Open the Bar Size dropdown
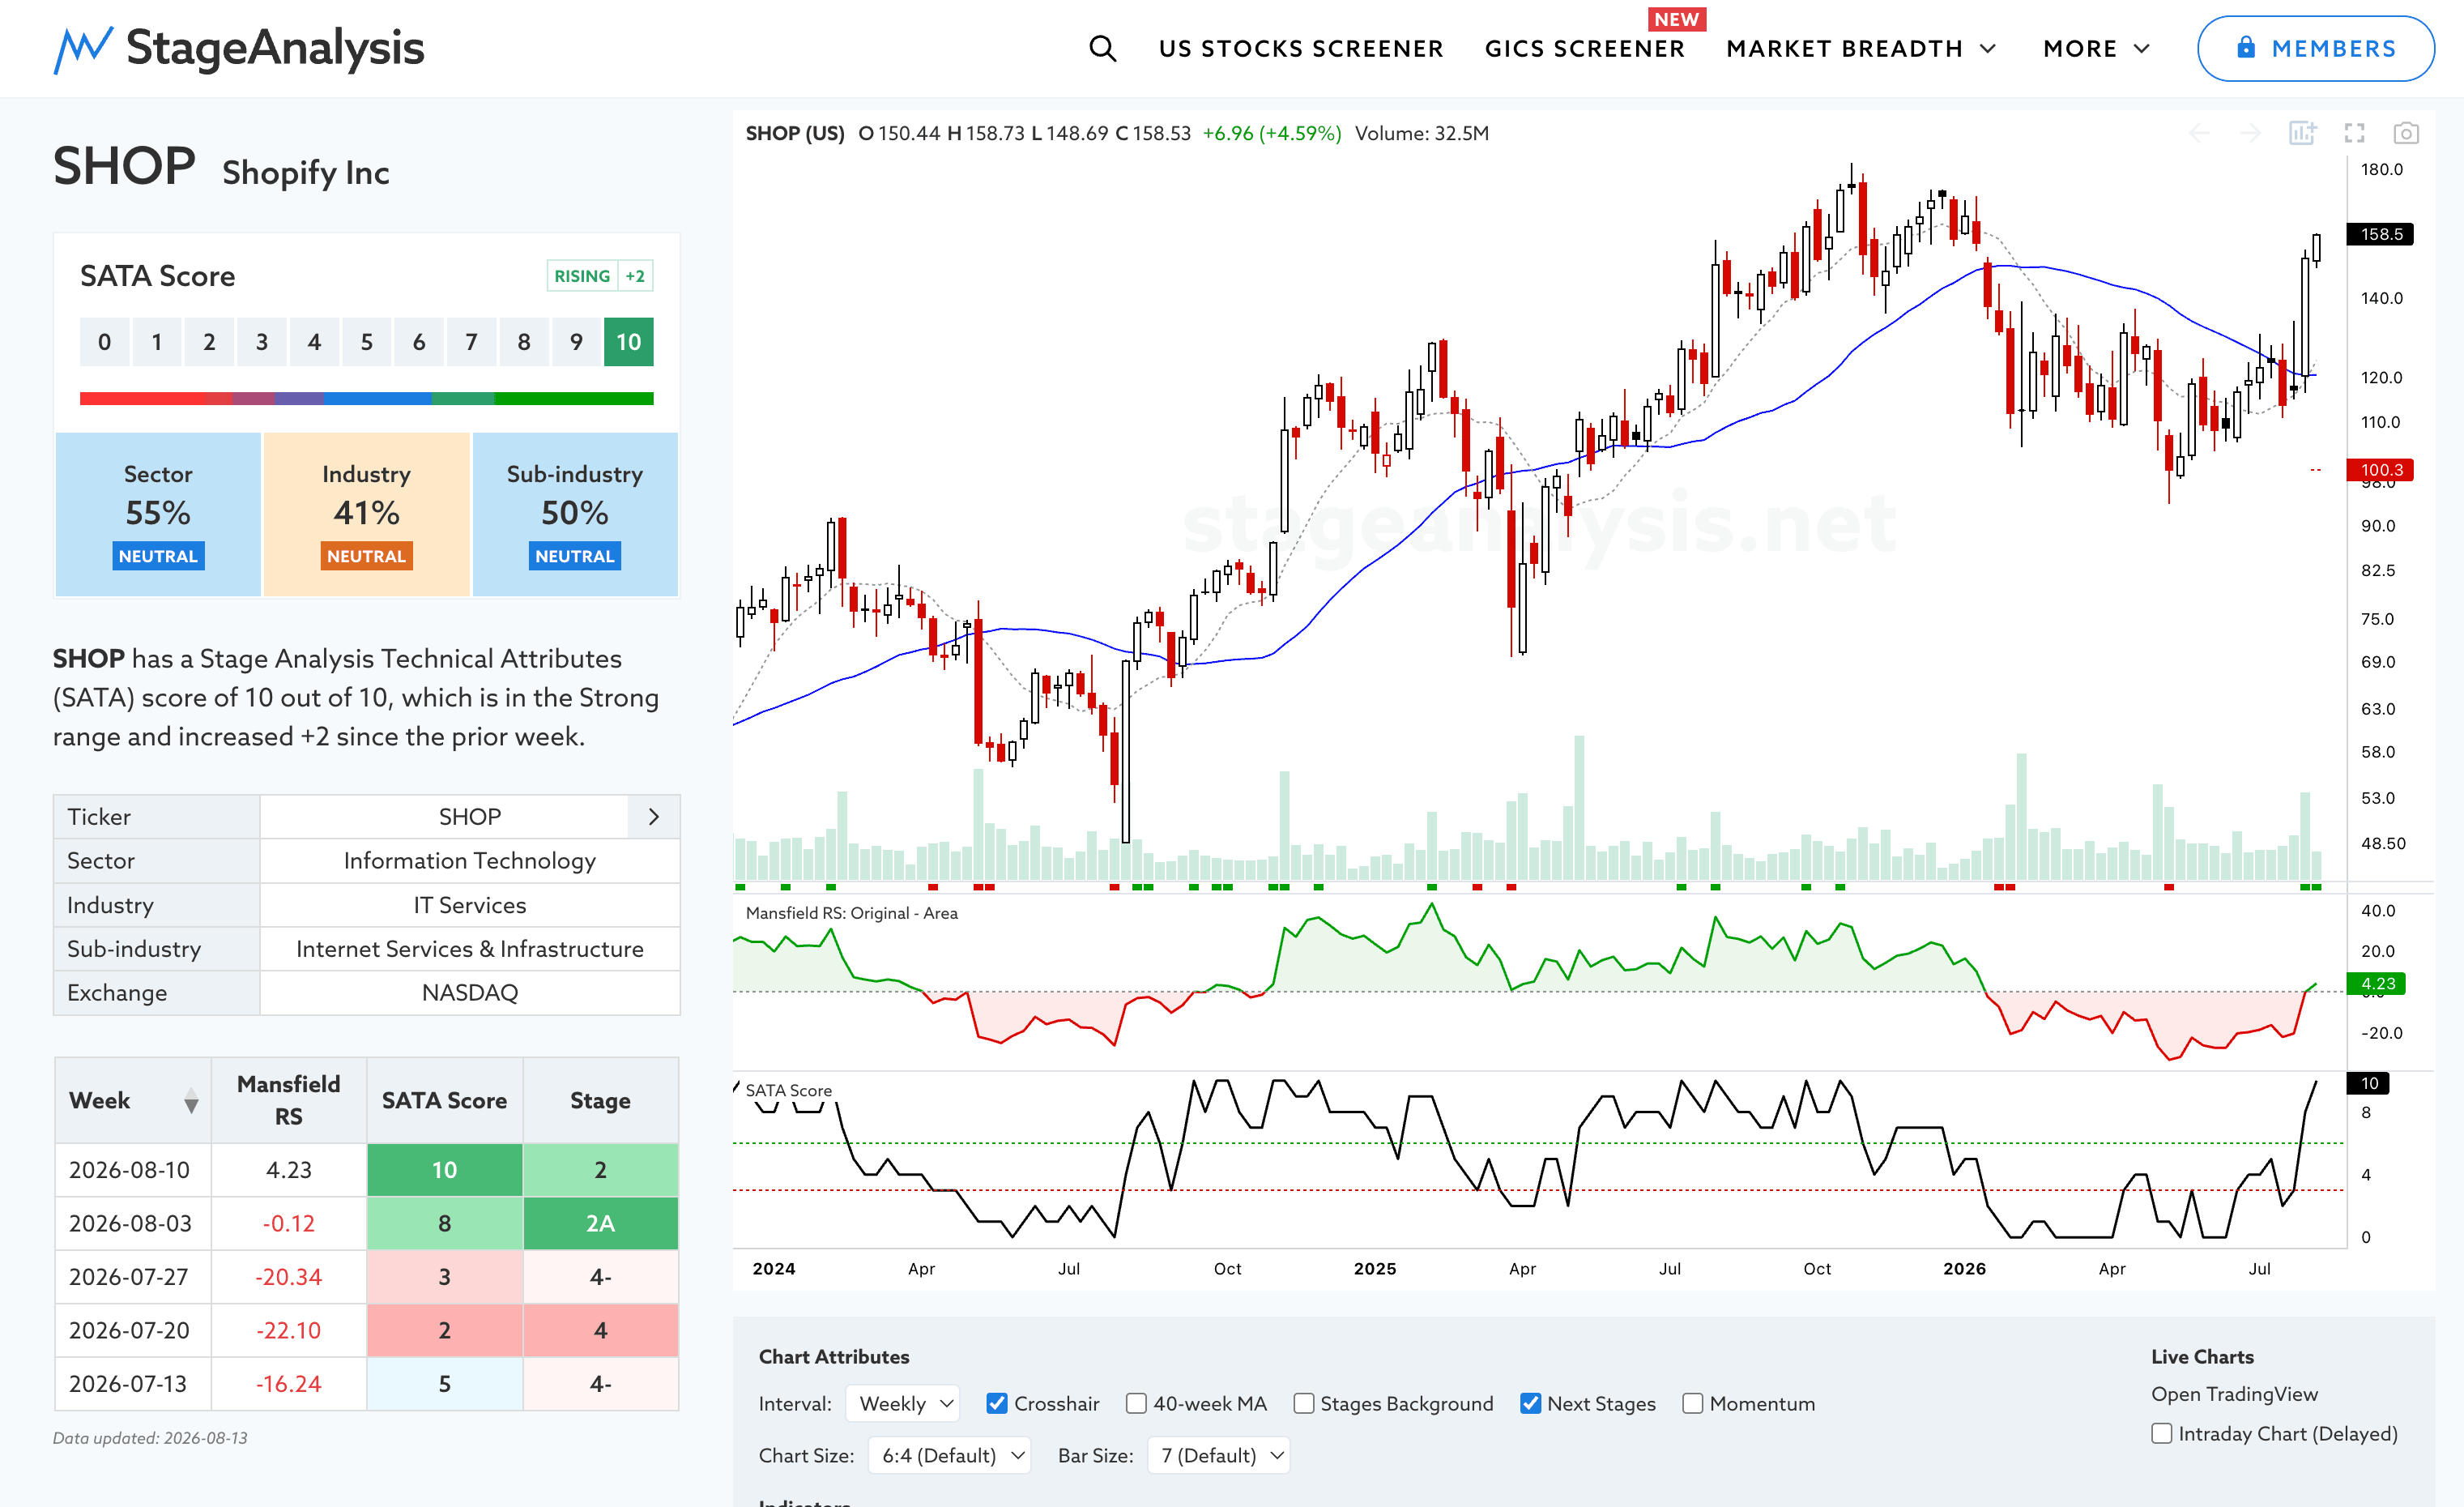The width and height of the screenshot is (2464, 1507). point(1219,1455)
